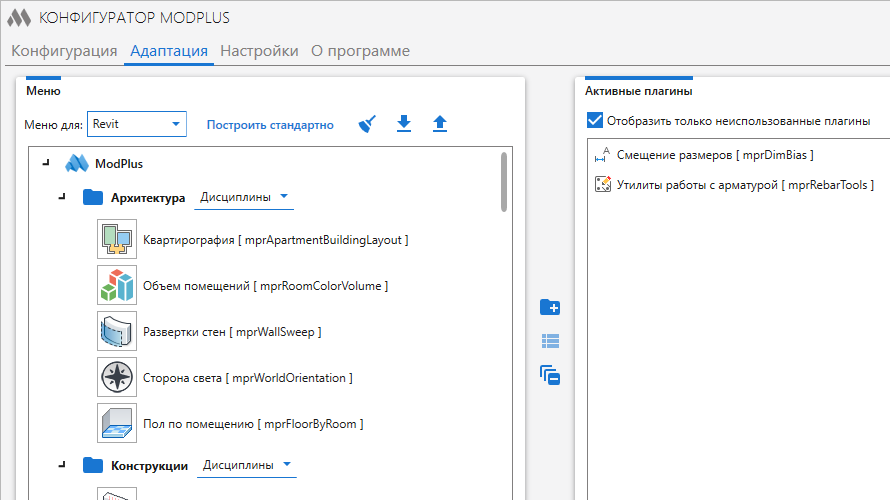This screenshot has width=890, height=500.
Task: Select the Конструкции folder label
Action: click(149, 466)
